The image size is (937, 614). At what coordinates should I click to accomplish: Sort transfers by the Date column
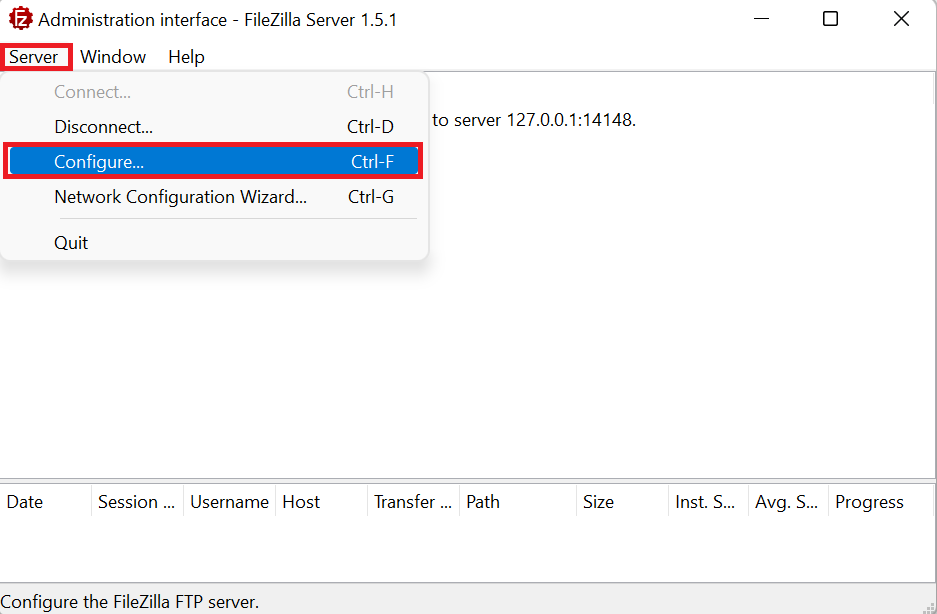point(46,502)
